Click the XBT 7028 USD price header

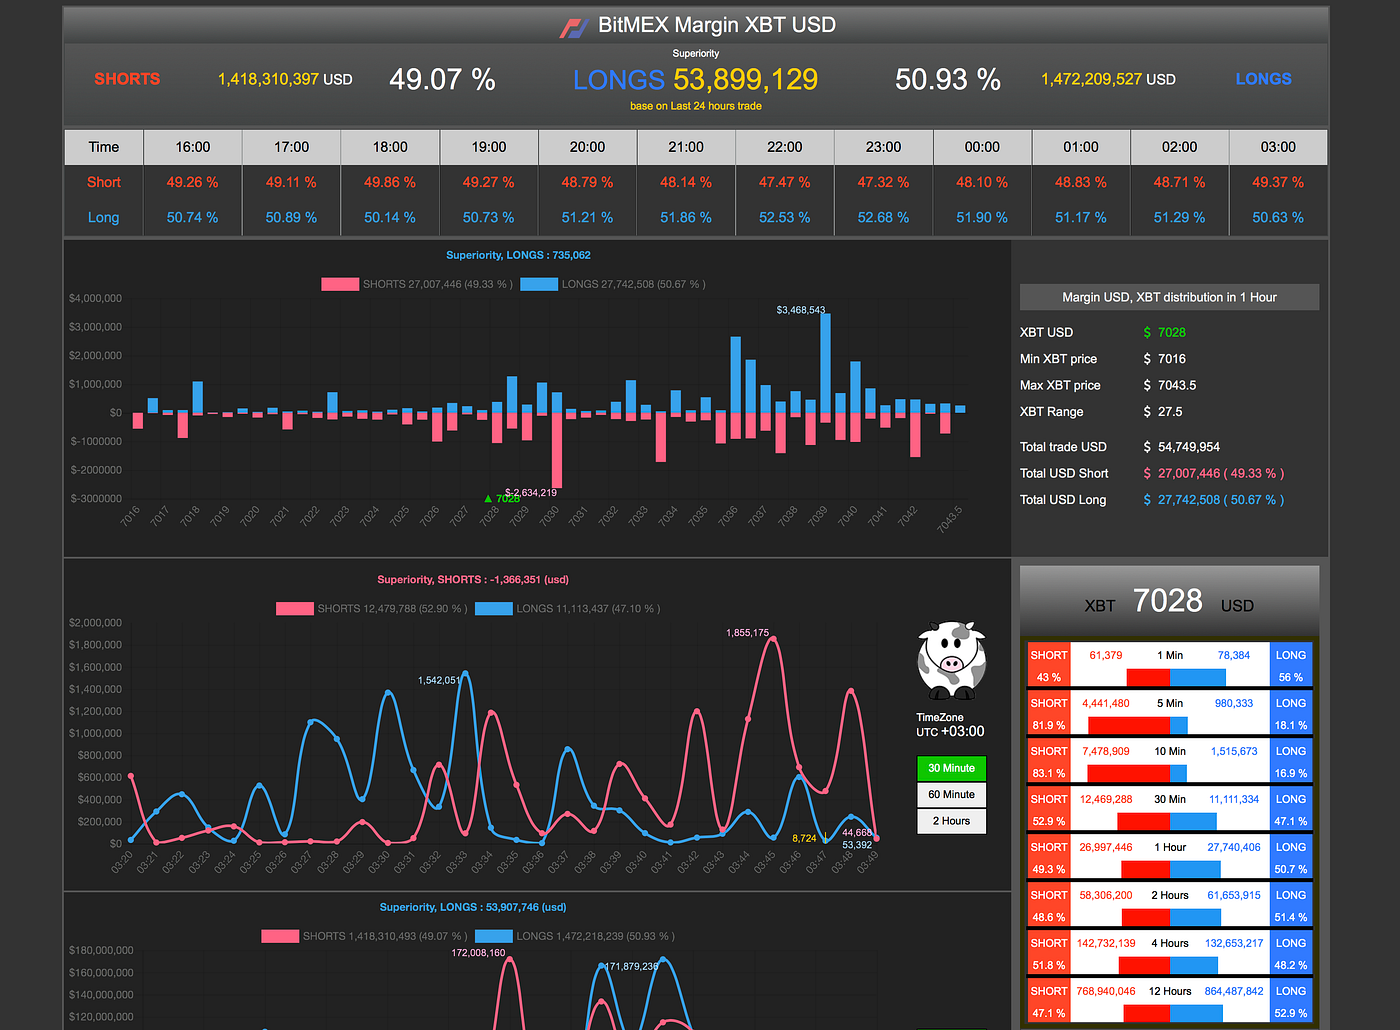point(1168,601)
